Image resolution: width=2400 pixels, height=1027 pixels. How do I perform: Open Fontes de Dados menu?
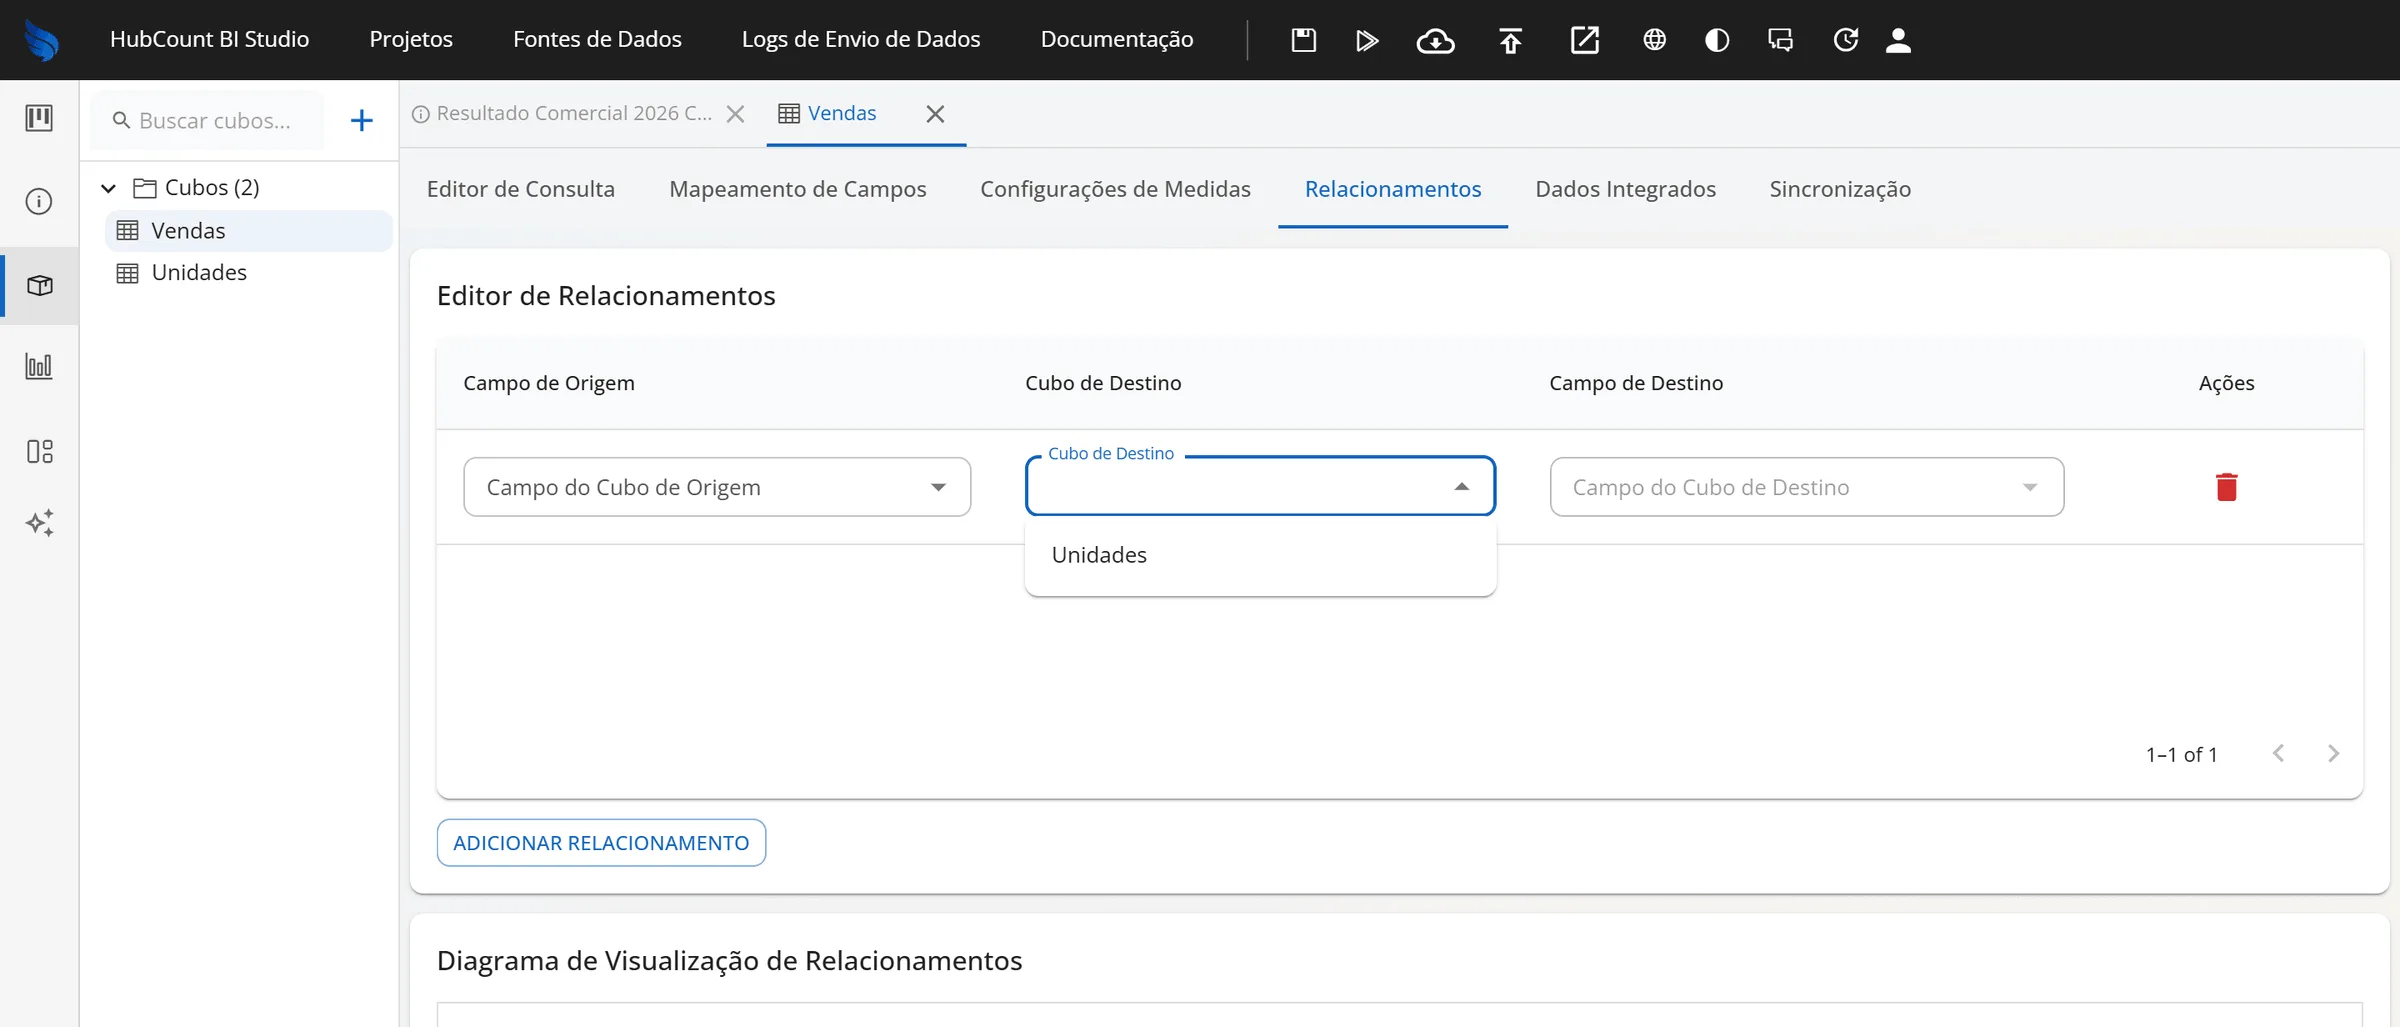(597, 39)
